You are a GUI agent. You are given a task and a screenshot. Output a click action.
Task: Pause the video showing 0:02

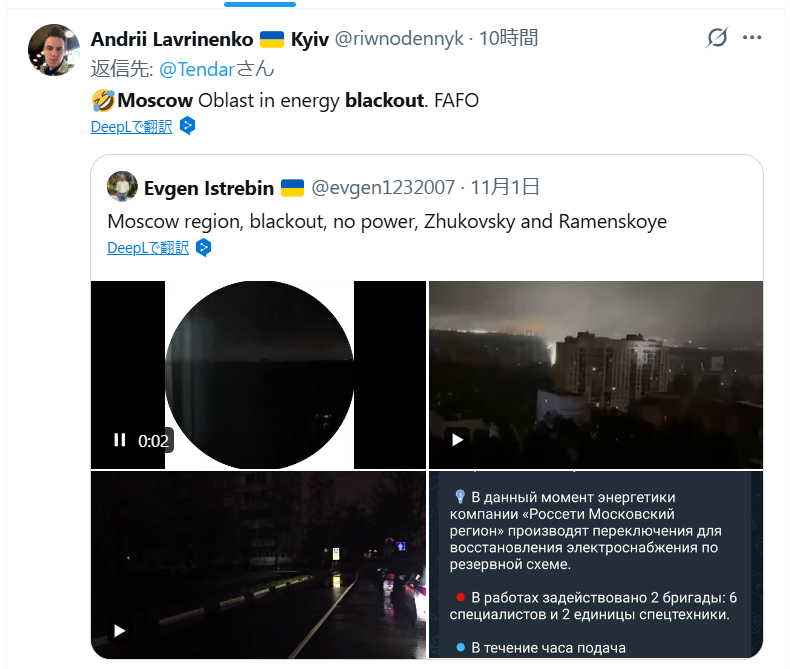pos(120,440)
